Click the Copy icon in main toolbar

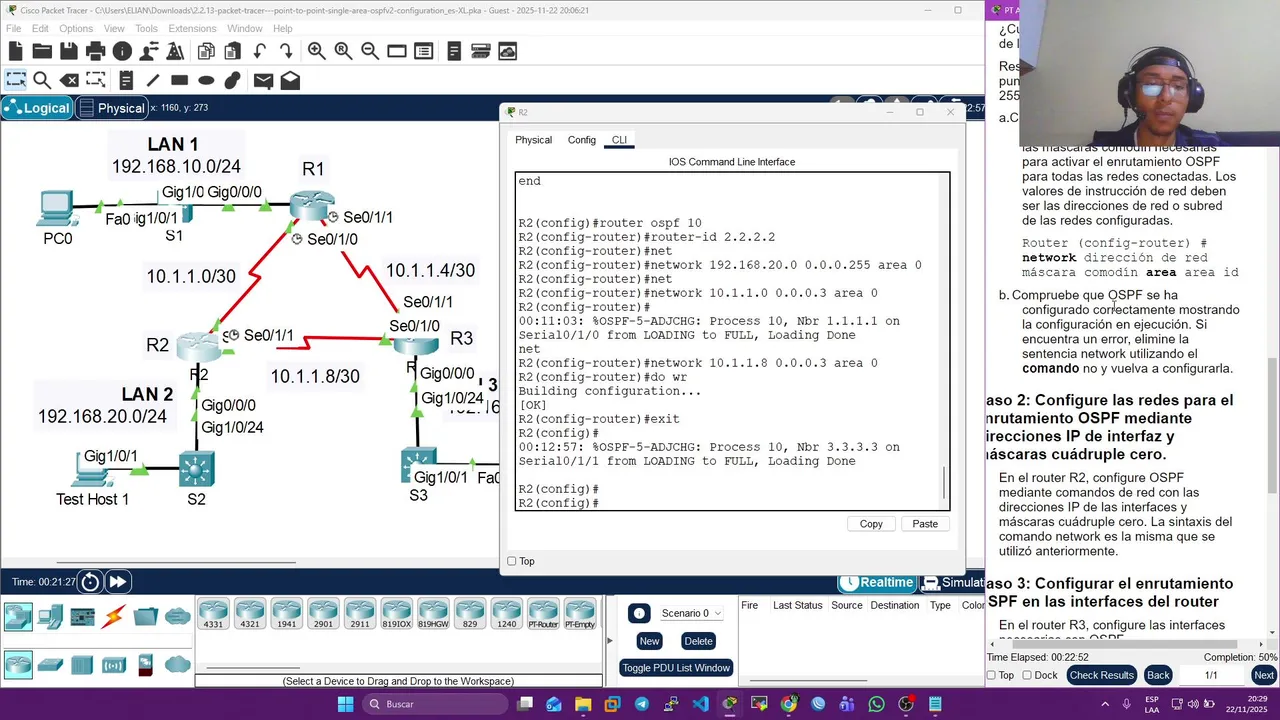point(206,51)
